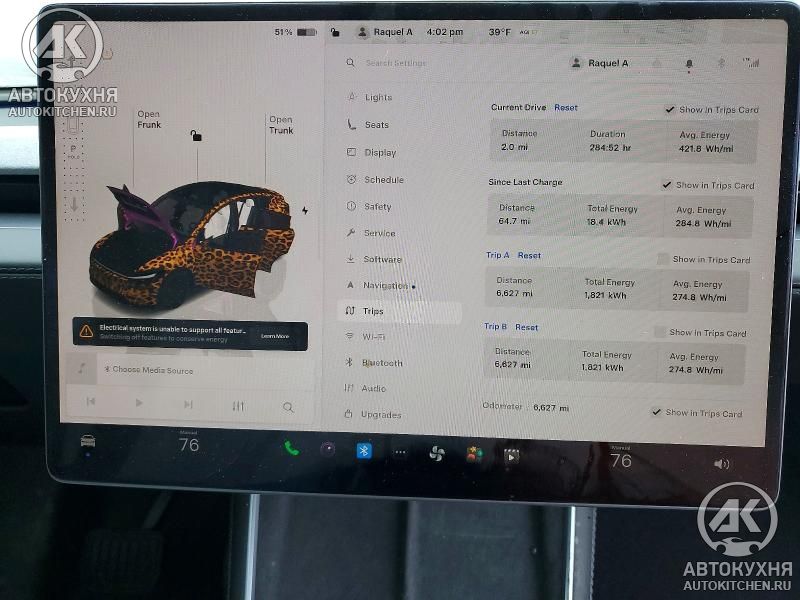Reset the Current Drive trip data
Screen dimensions: 800x600
click(566, 108)
